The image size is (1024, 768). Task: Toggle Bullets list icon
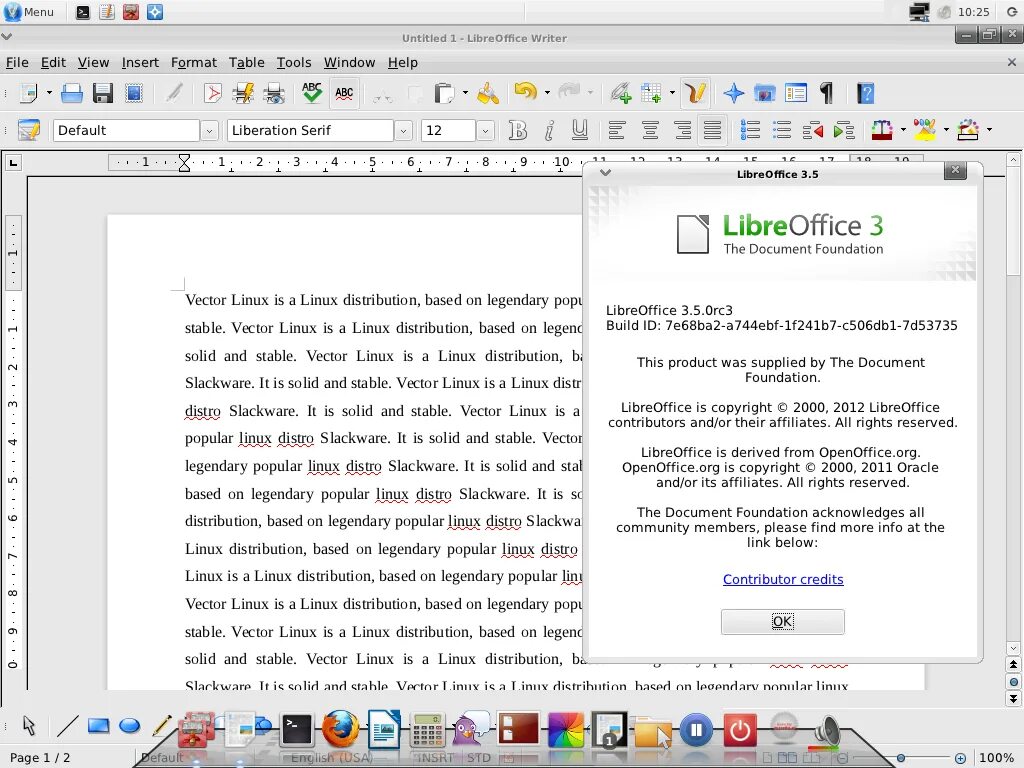click(x=781, y=130)
